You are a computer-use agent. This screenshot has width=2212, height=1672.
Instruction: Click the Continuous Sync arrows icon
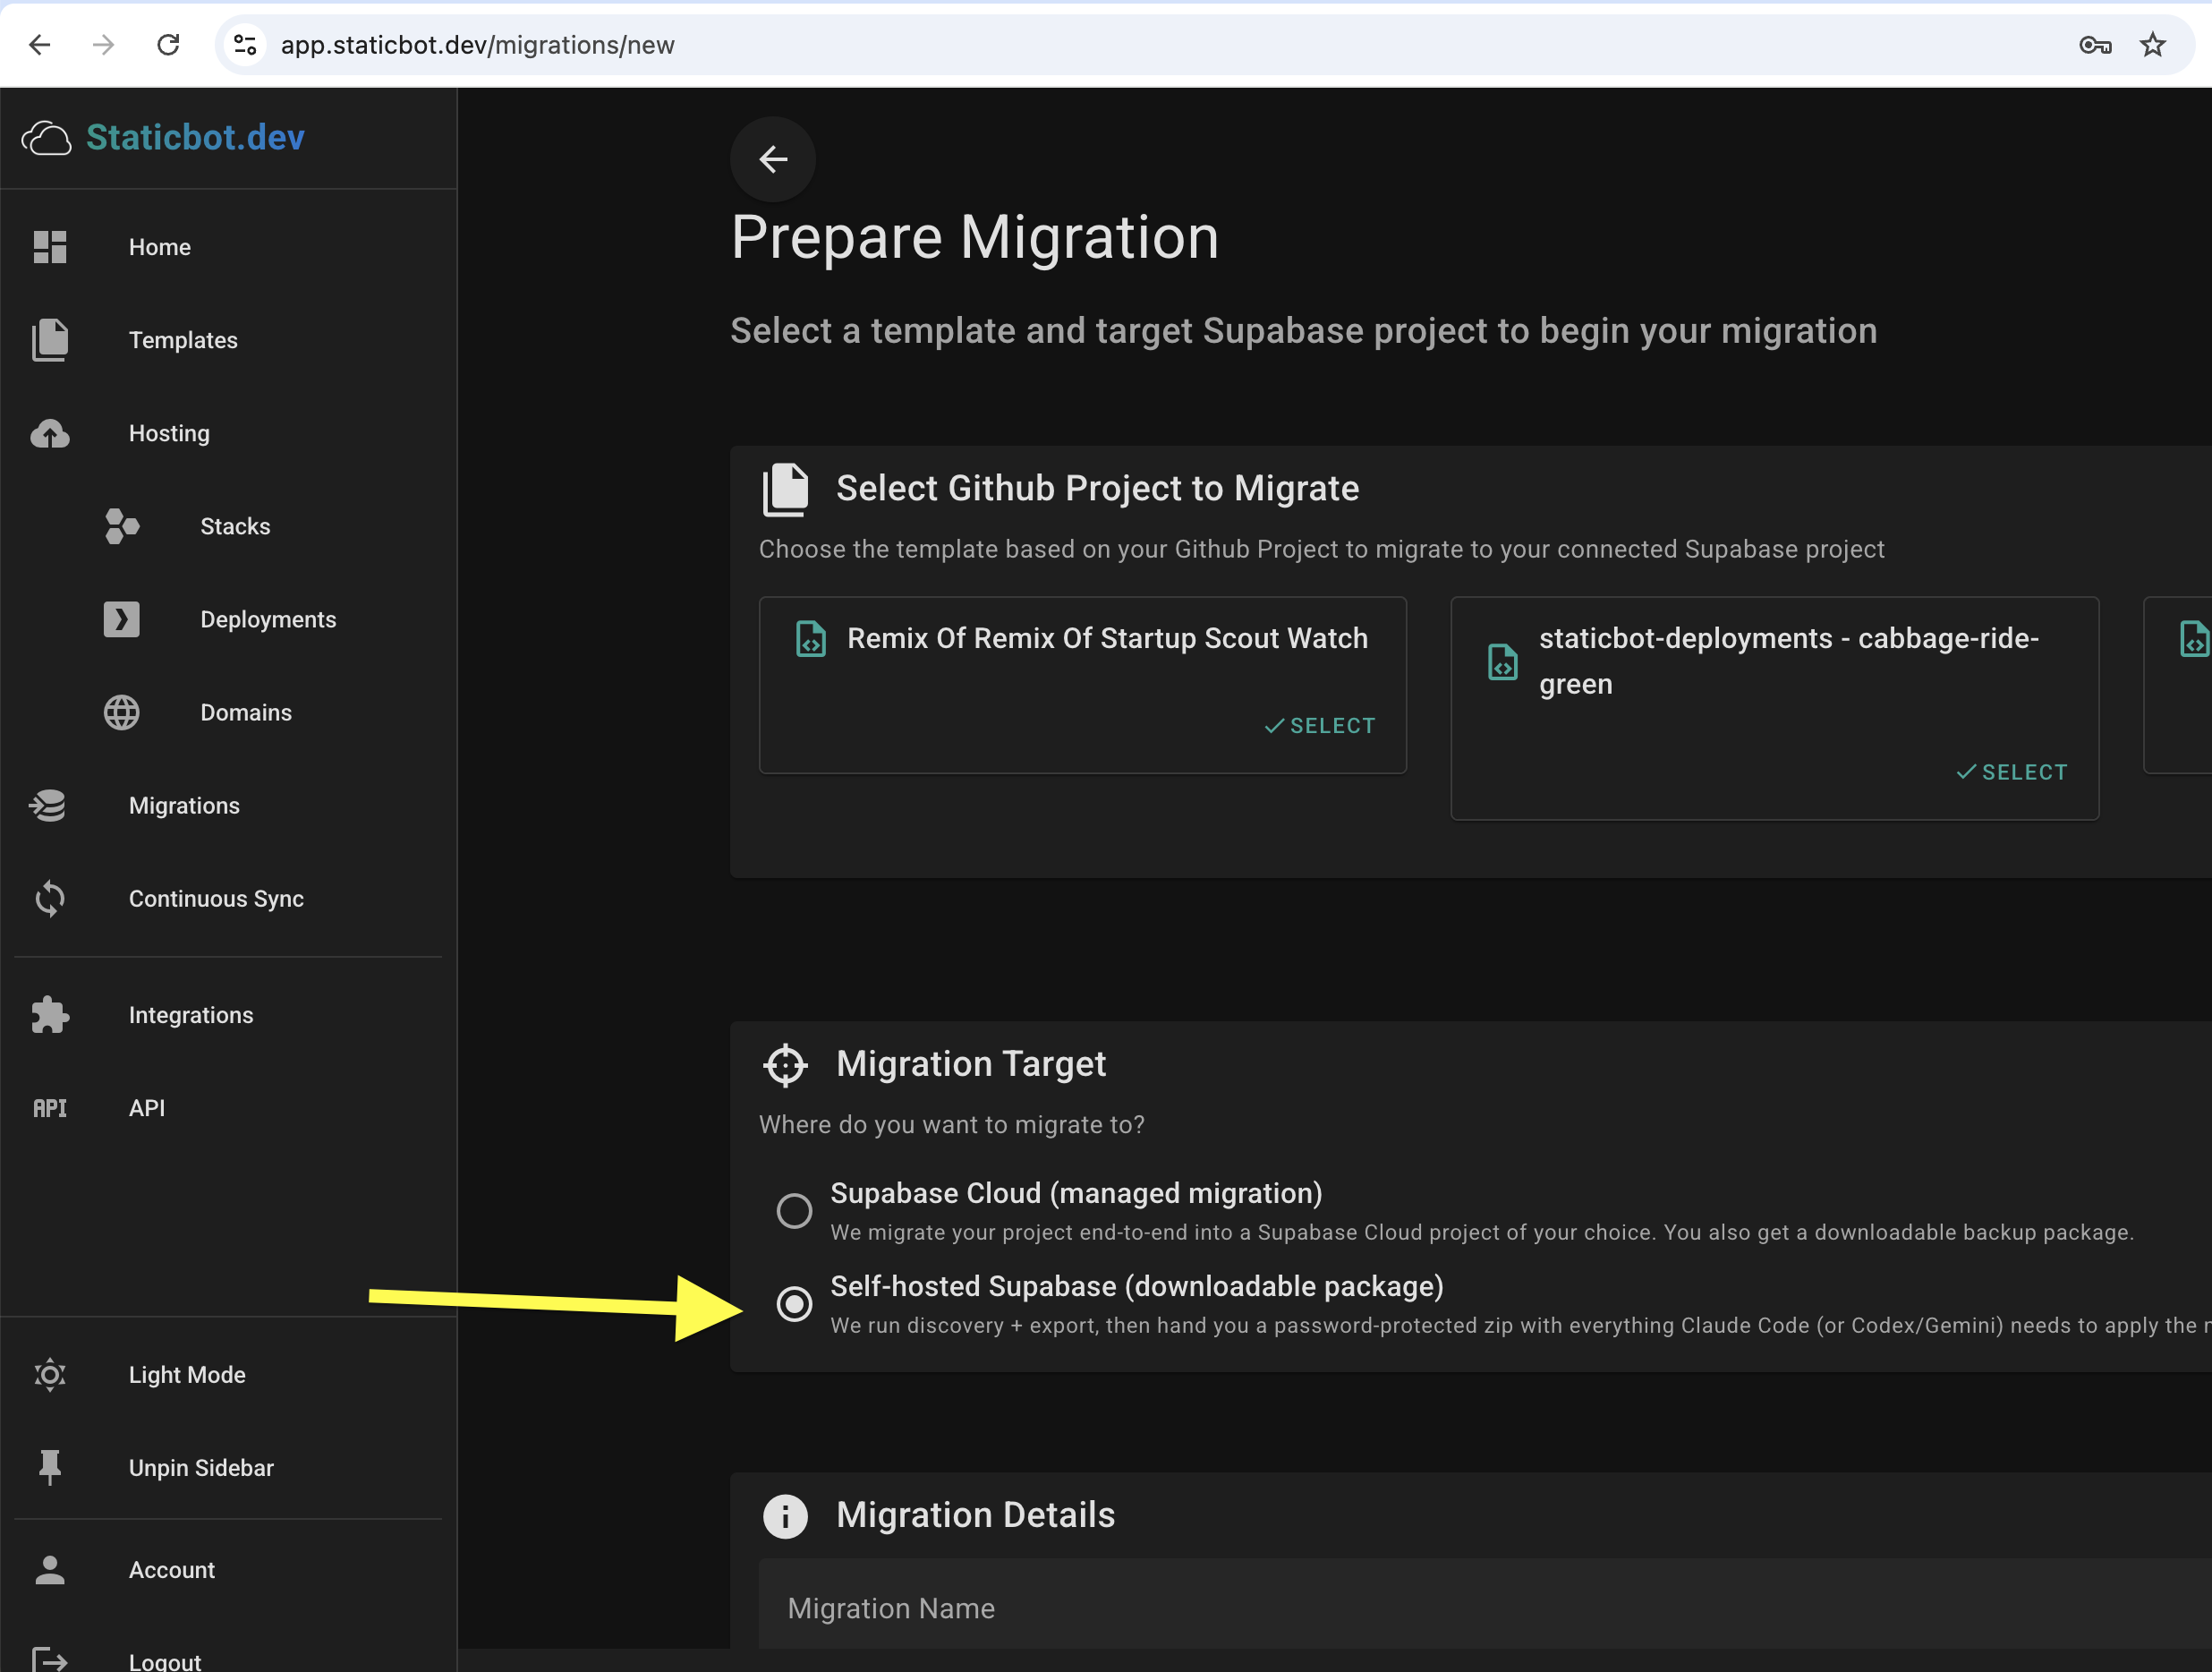click(x=49, y=899)
